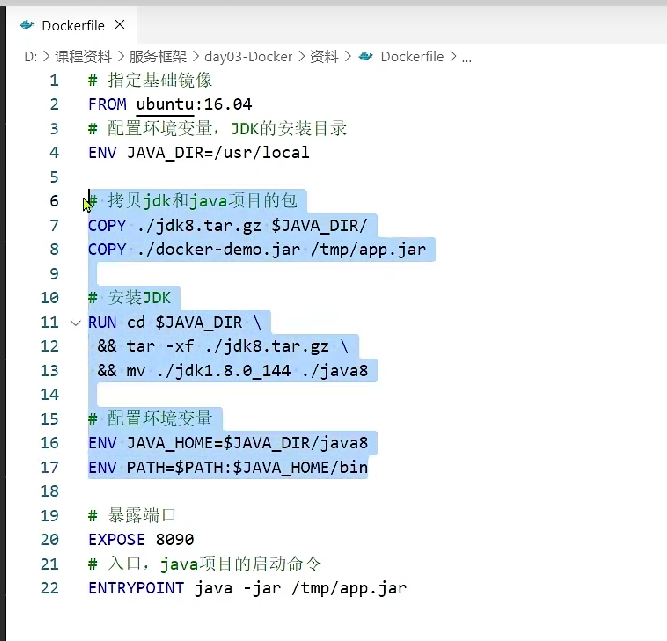This screenshot has width=667, height=641.
Task: Click comment '# 入口, java项目的启动命令'
Action: pyautogui.click(x=204, y=564)
